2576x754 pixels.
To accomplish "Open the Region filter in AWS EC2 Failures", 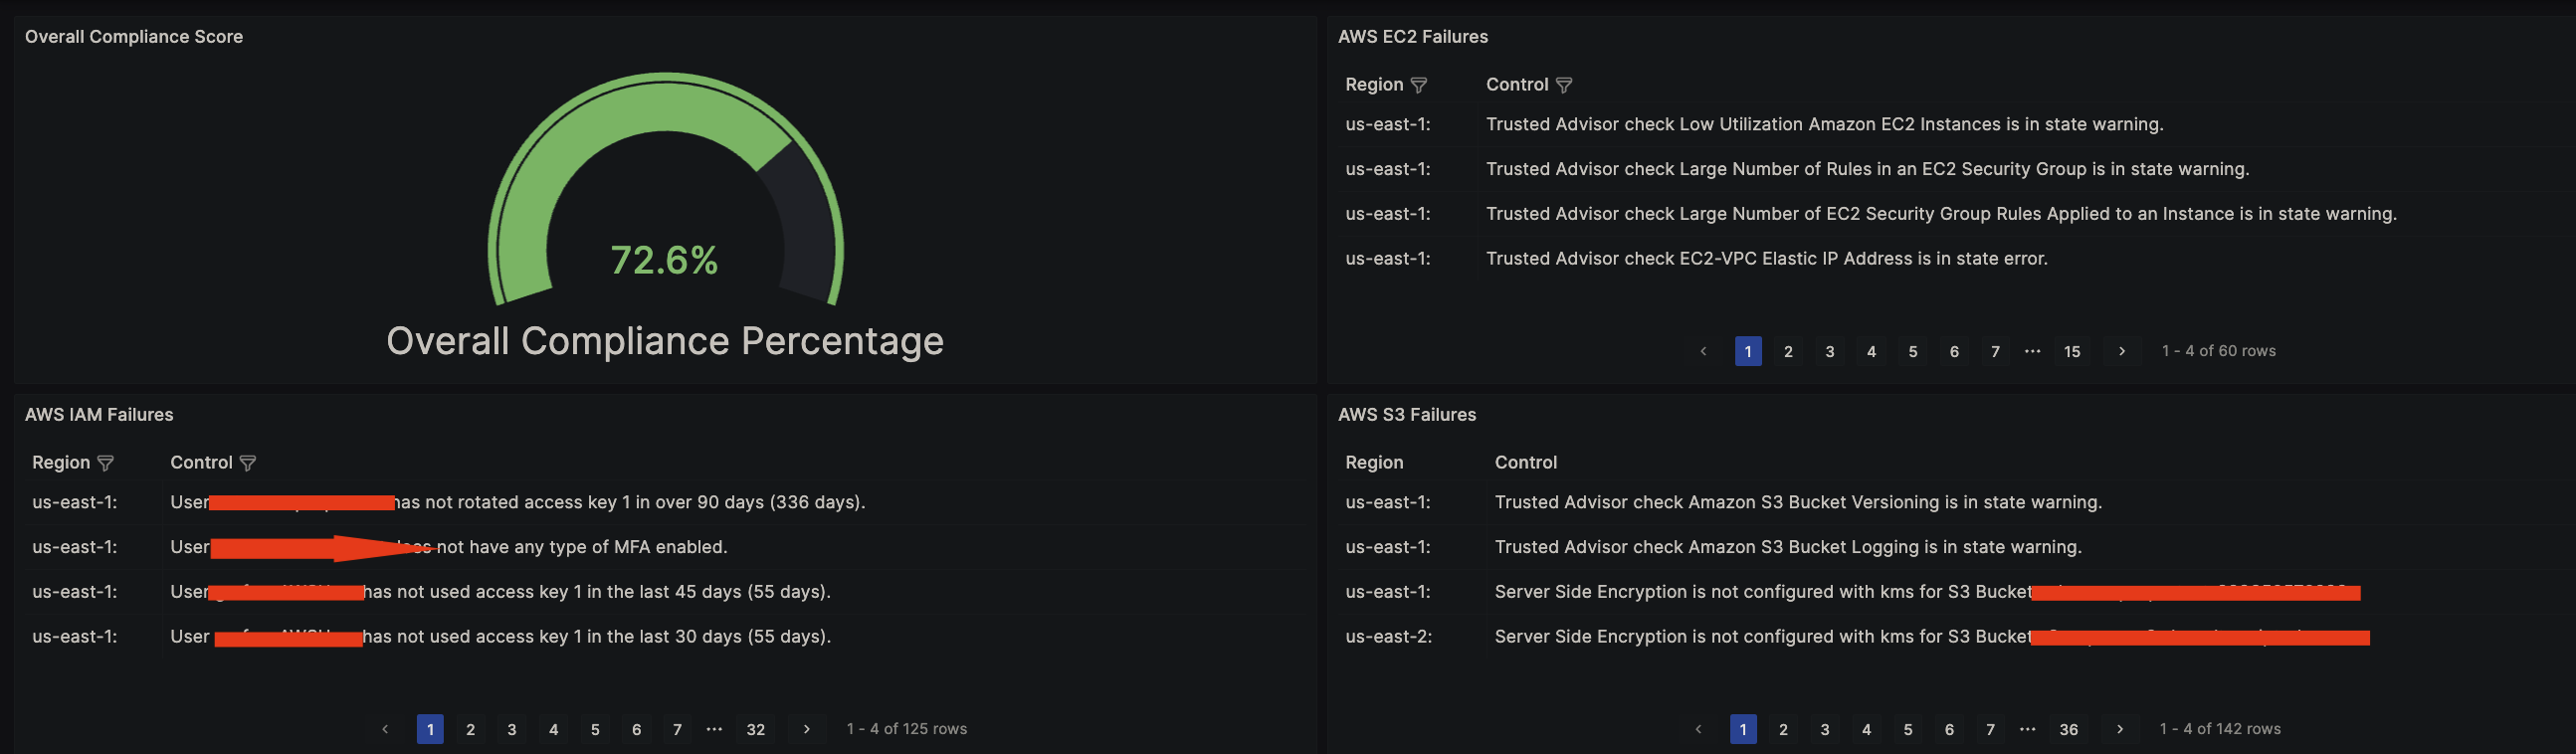I will tap(1418, 85).
